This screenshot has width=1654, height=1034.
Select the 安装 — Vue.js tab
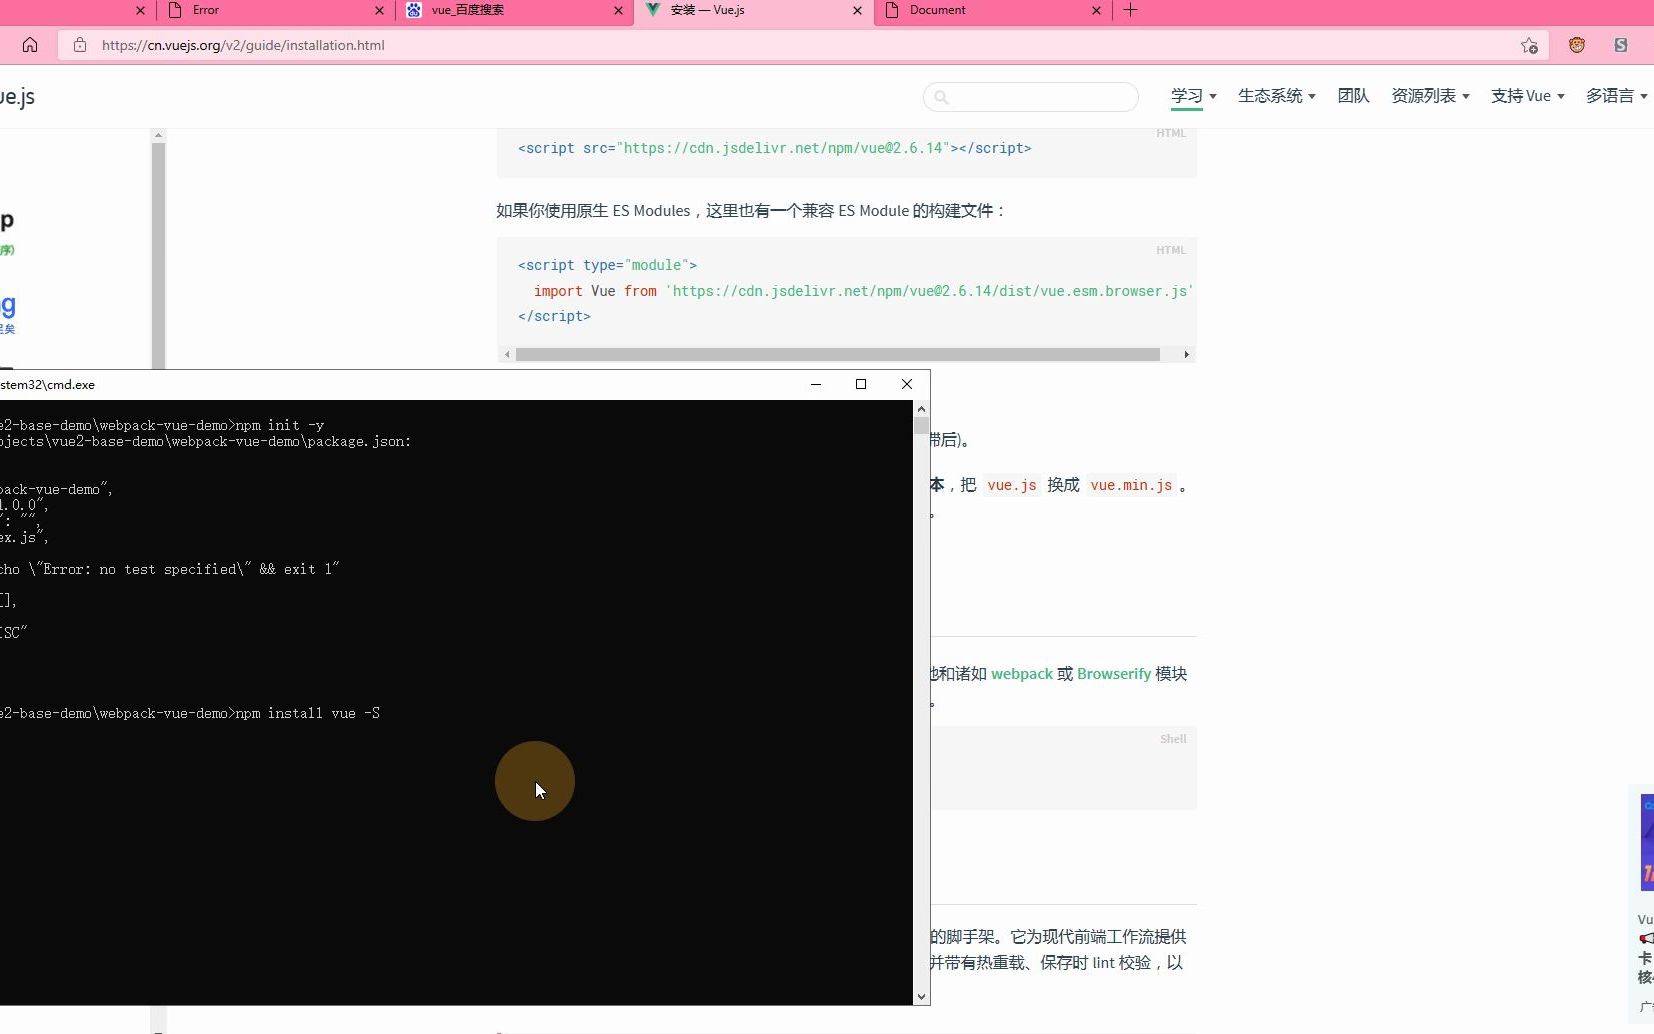click(753, 10)
